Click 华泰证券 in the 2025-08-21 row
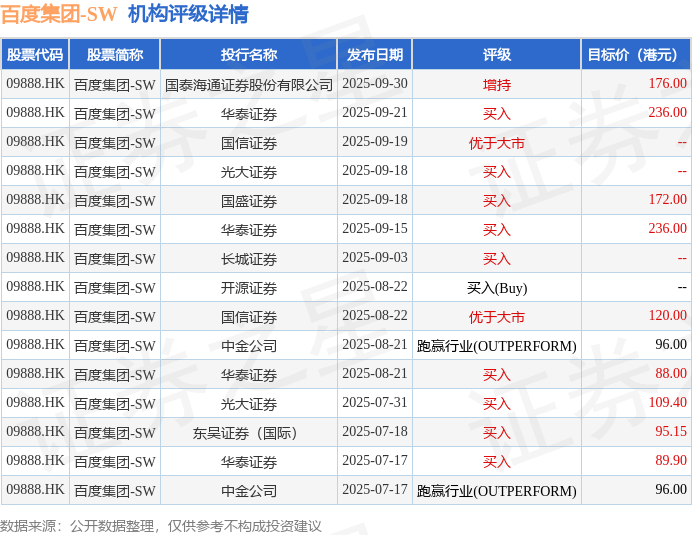 pyautogui.click(x=249, y=375)
